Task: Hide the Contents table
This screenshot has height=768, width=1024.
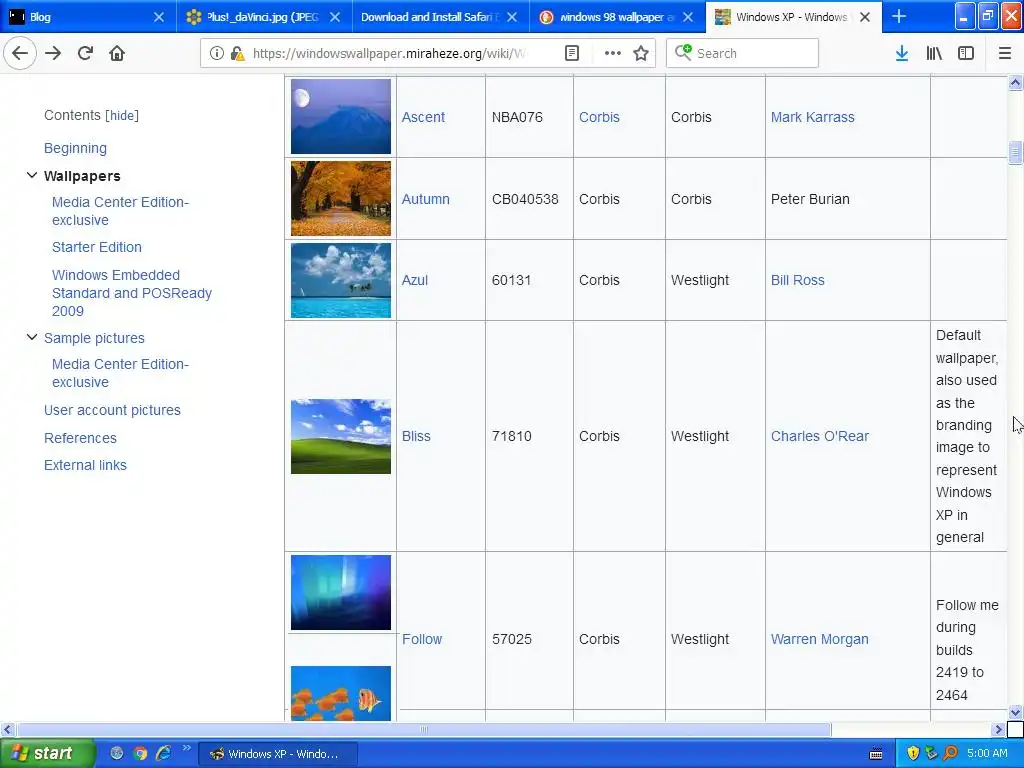Action: tap(122, 116)
